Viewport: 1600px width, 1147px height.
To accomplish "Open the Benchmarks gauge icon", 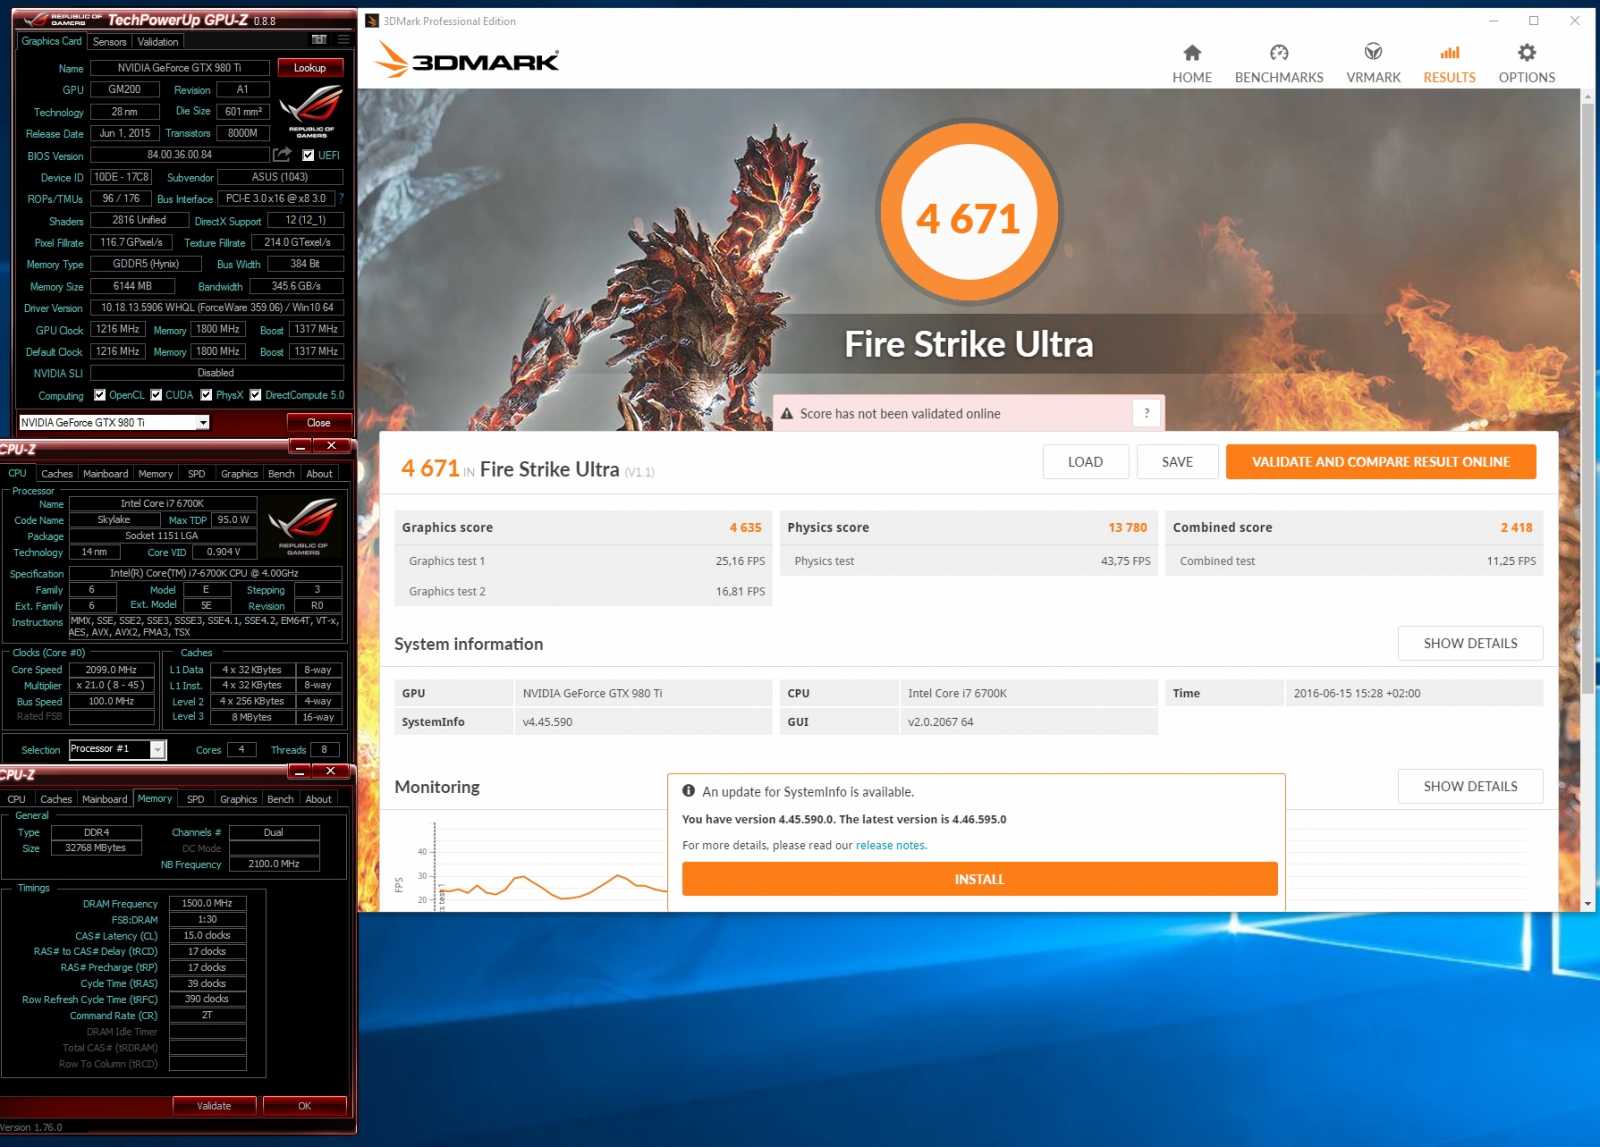I will [1279, 53].
